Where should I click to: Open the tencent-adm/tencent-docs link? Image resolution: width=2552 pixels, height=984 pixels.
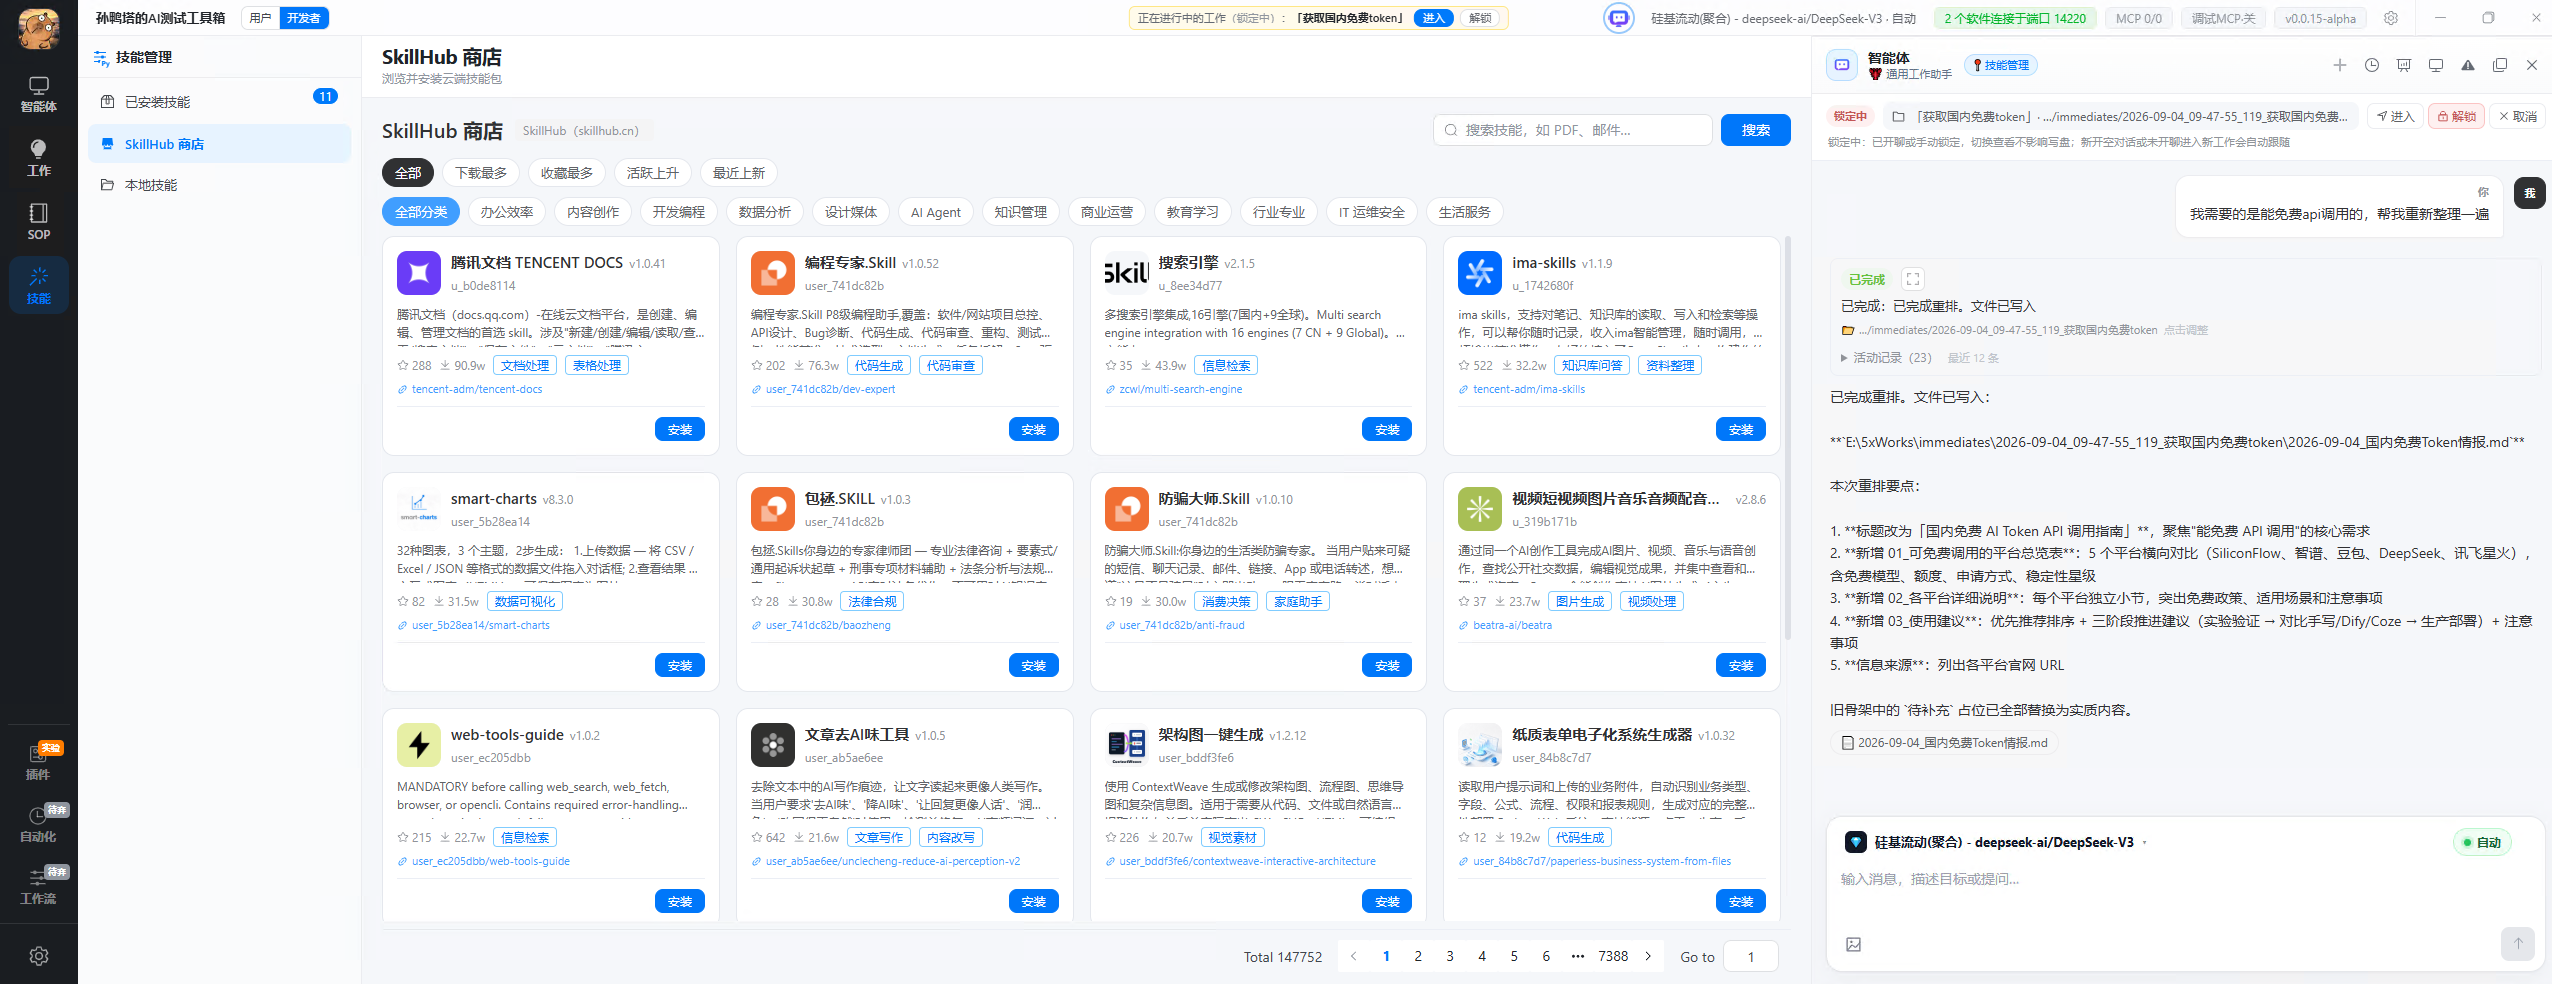(x=477, y=389)
